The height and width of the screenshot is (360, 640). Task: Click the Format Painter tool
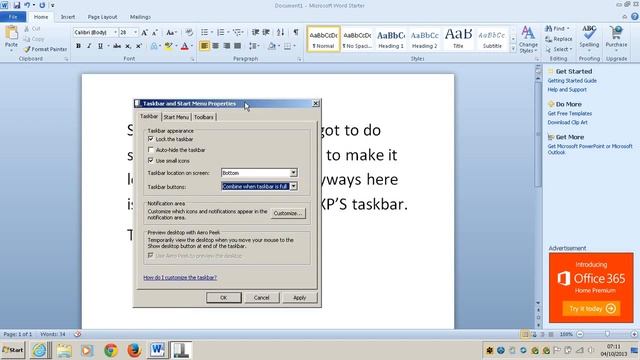[x=45, y=49]
